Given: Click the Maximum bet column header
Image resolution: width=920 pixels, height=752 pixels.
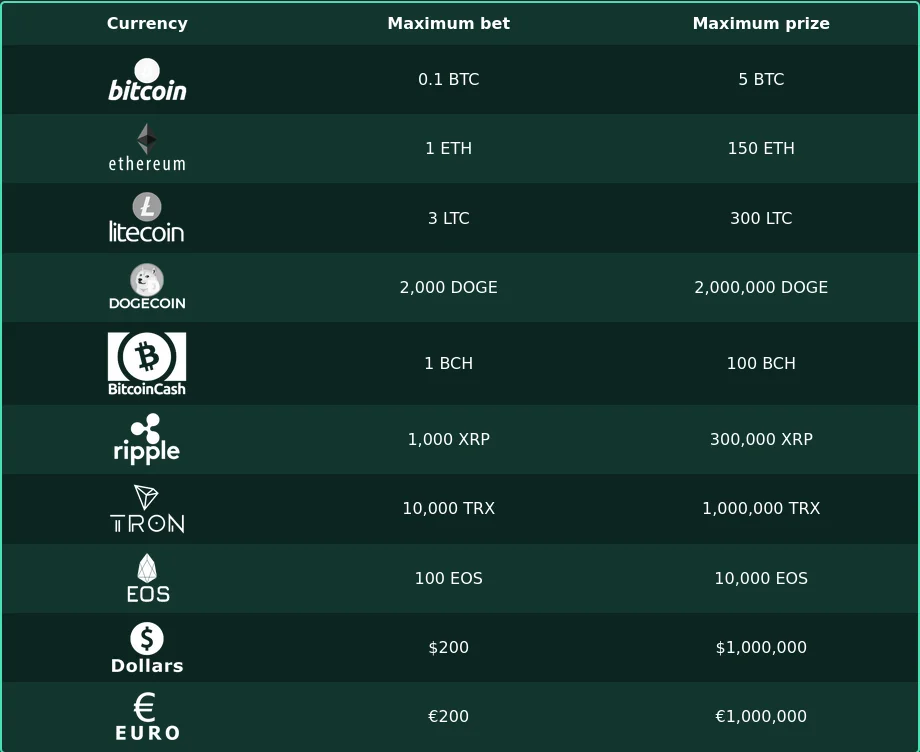Looking at the screenshot, I should [x=449, y=23].
